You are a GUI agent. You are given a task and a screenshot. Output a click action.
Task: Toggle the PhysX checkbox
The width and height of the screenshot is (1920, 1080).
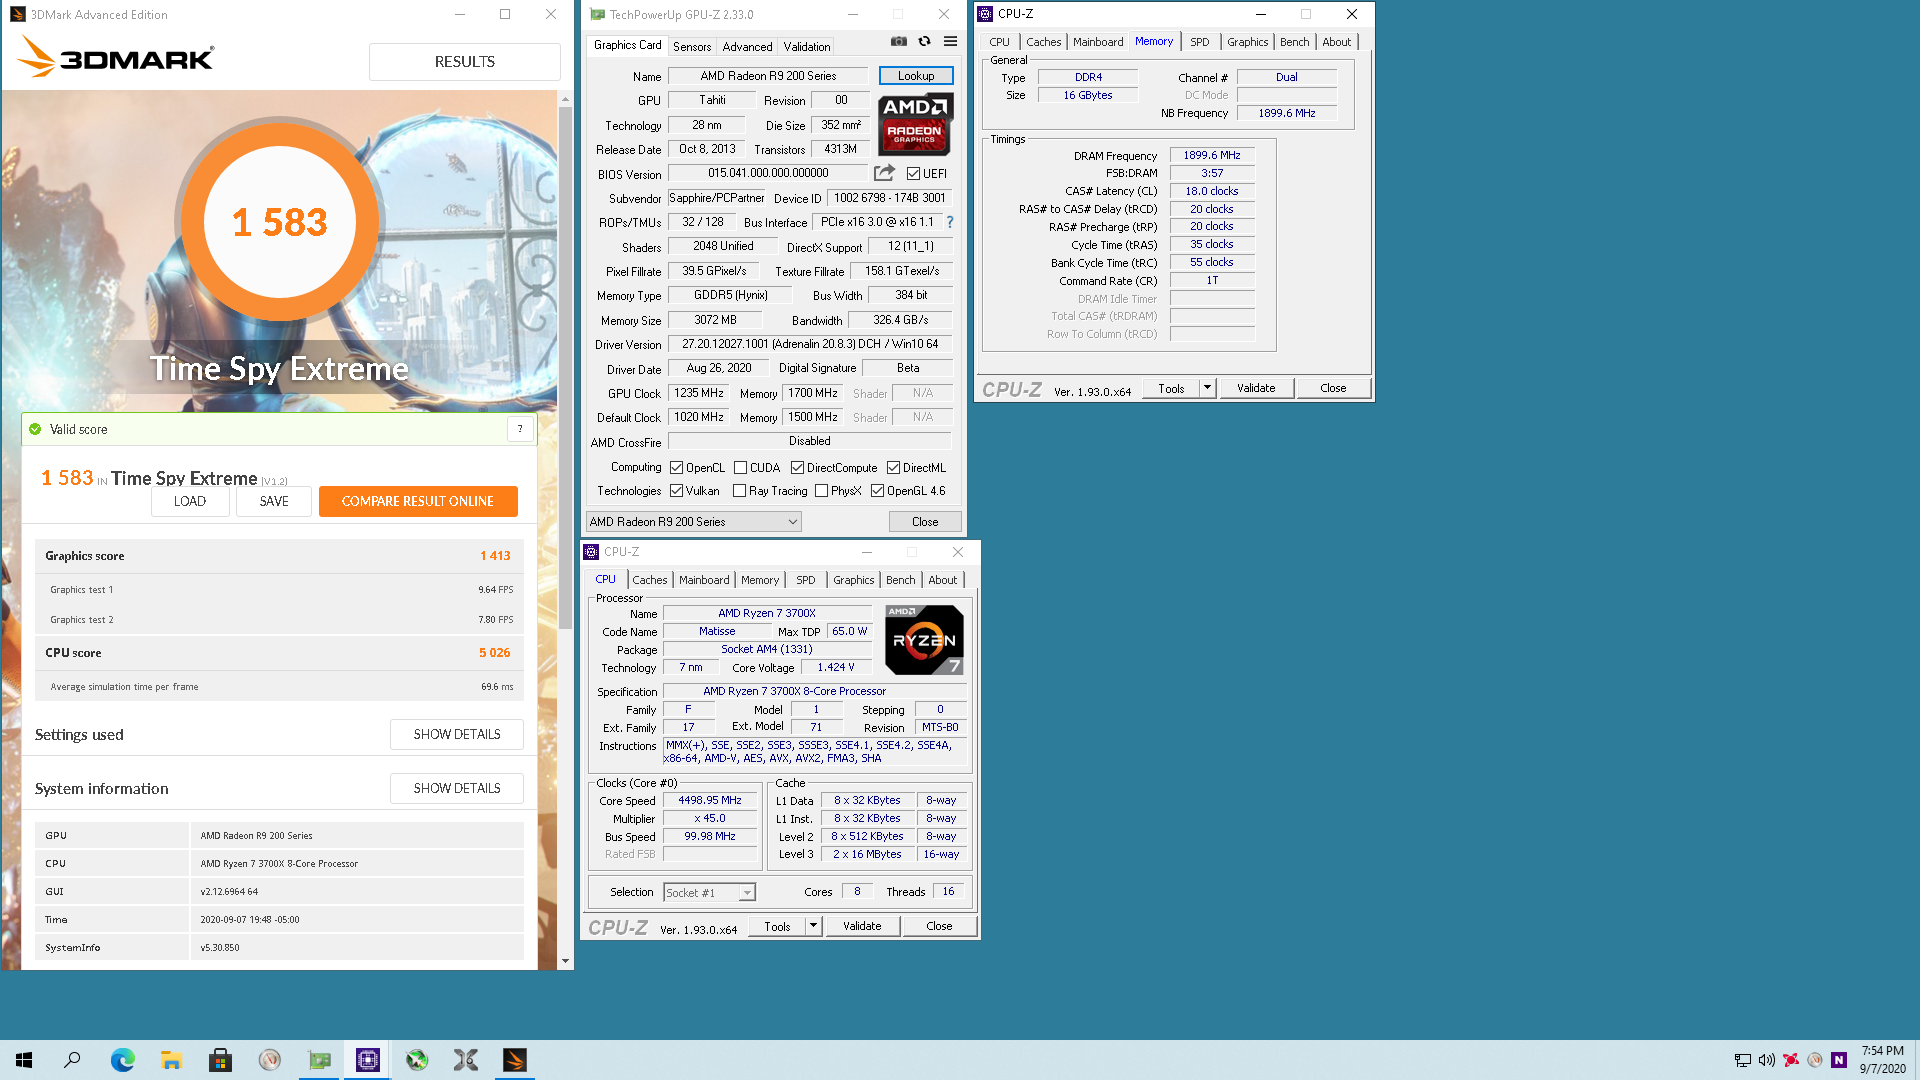pos(821,490)
